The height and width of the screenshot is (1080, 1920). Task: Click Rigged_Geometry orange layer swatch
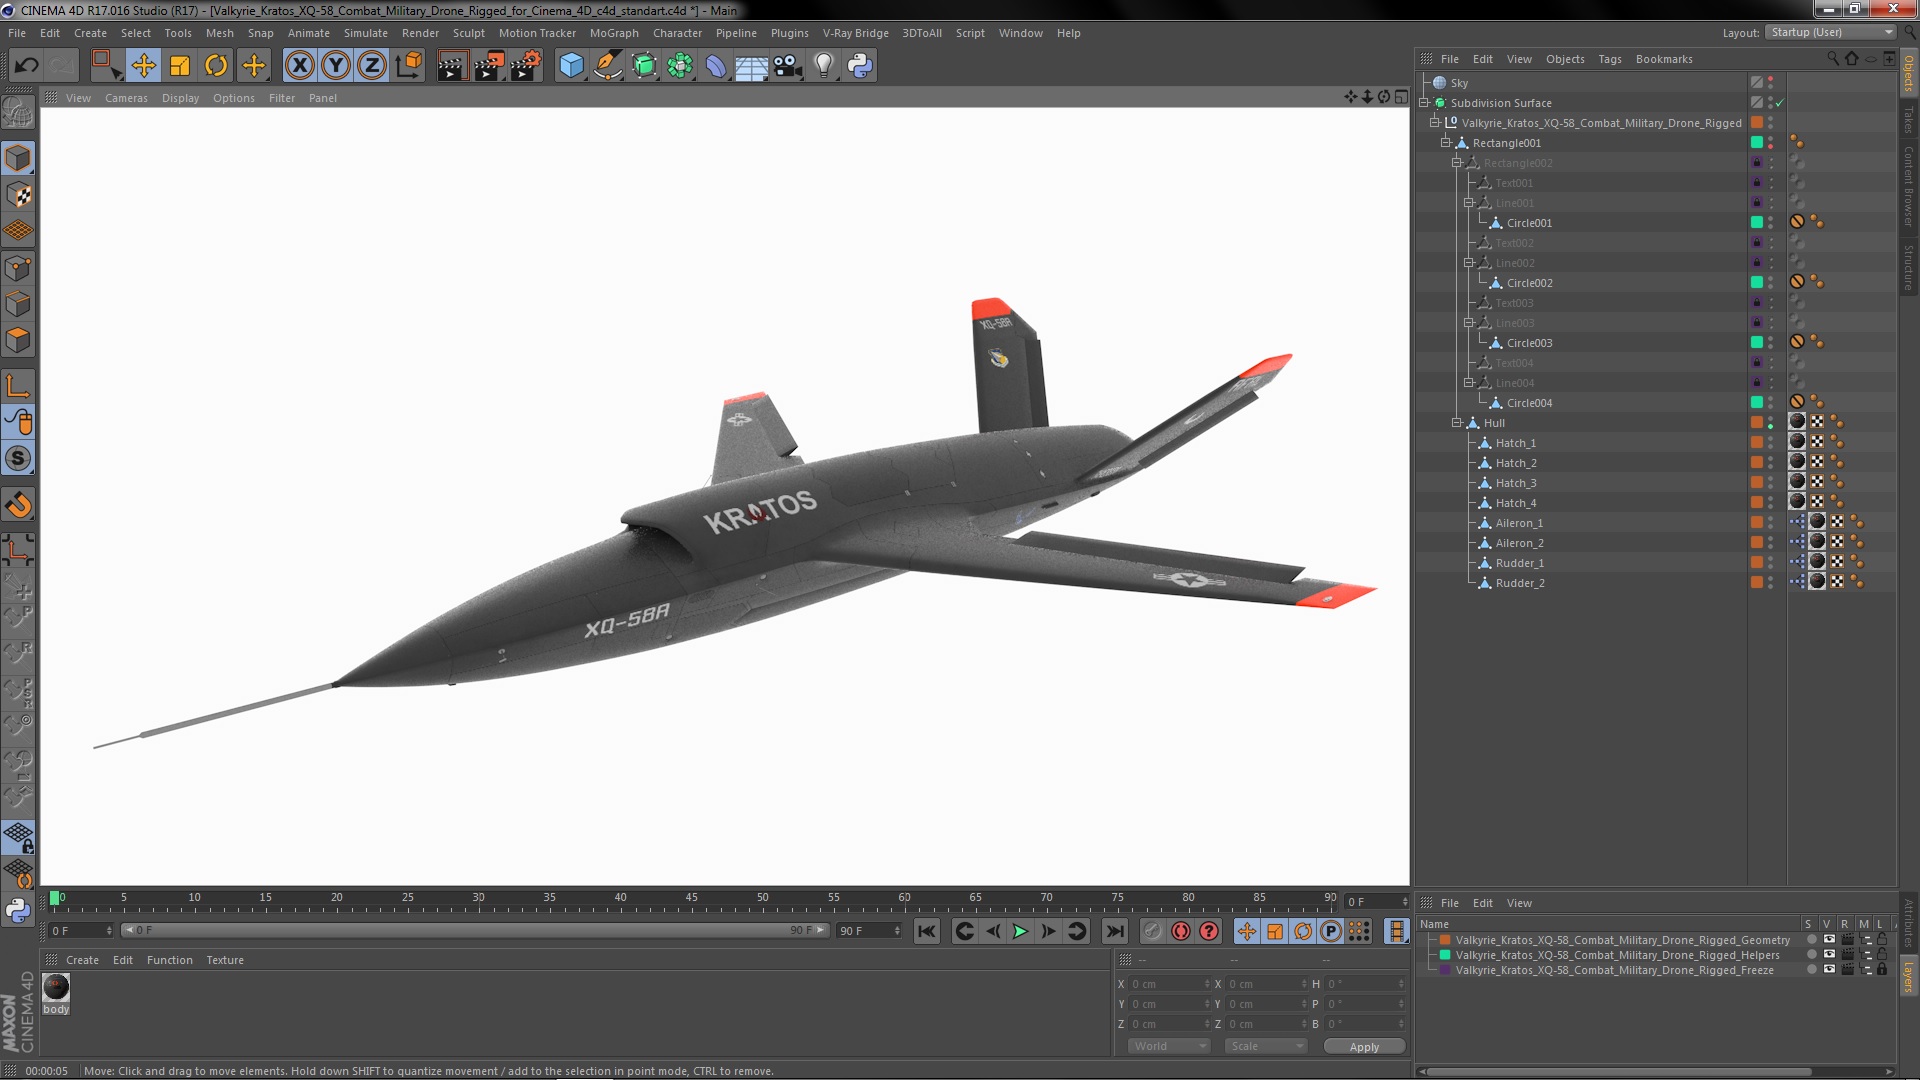(x=1444, y=940)
